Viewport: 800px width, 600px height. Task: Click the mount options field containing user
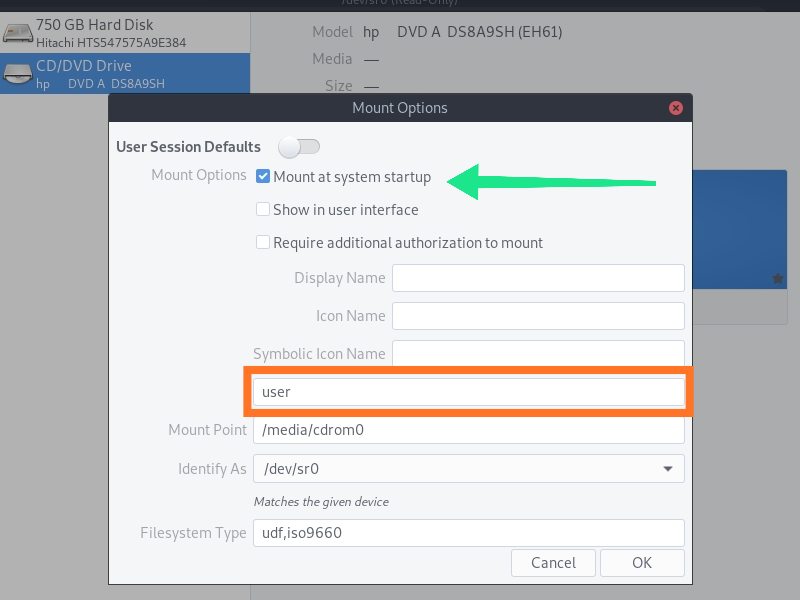coord(468,392)
